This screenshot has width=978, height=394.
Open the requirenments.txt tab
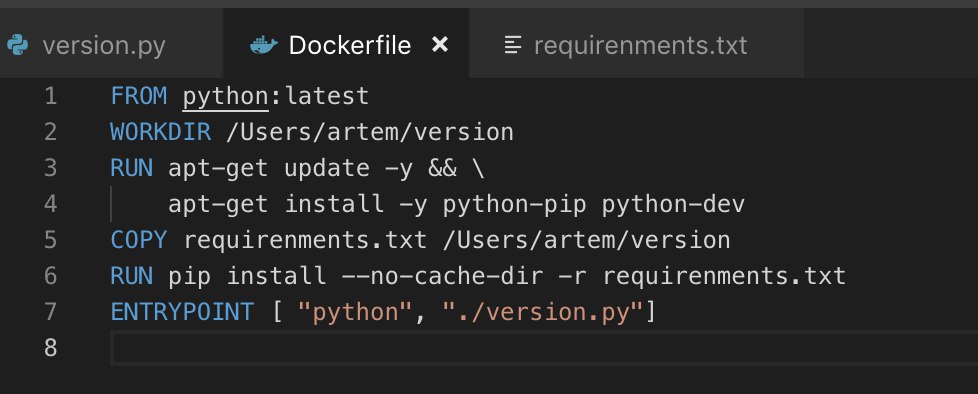tap(641, 46)
